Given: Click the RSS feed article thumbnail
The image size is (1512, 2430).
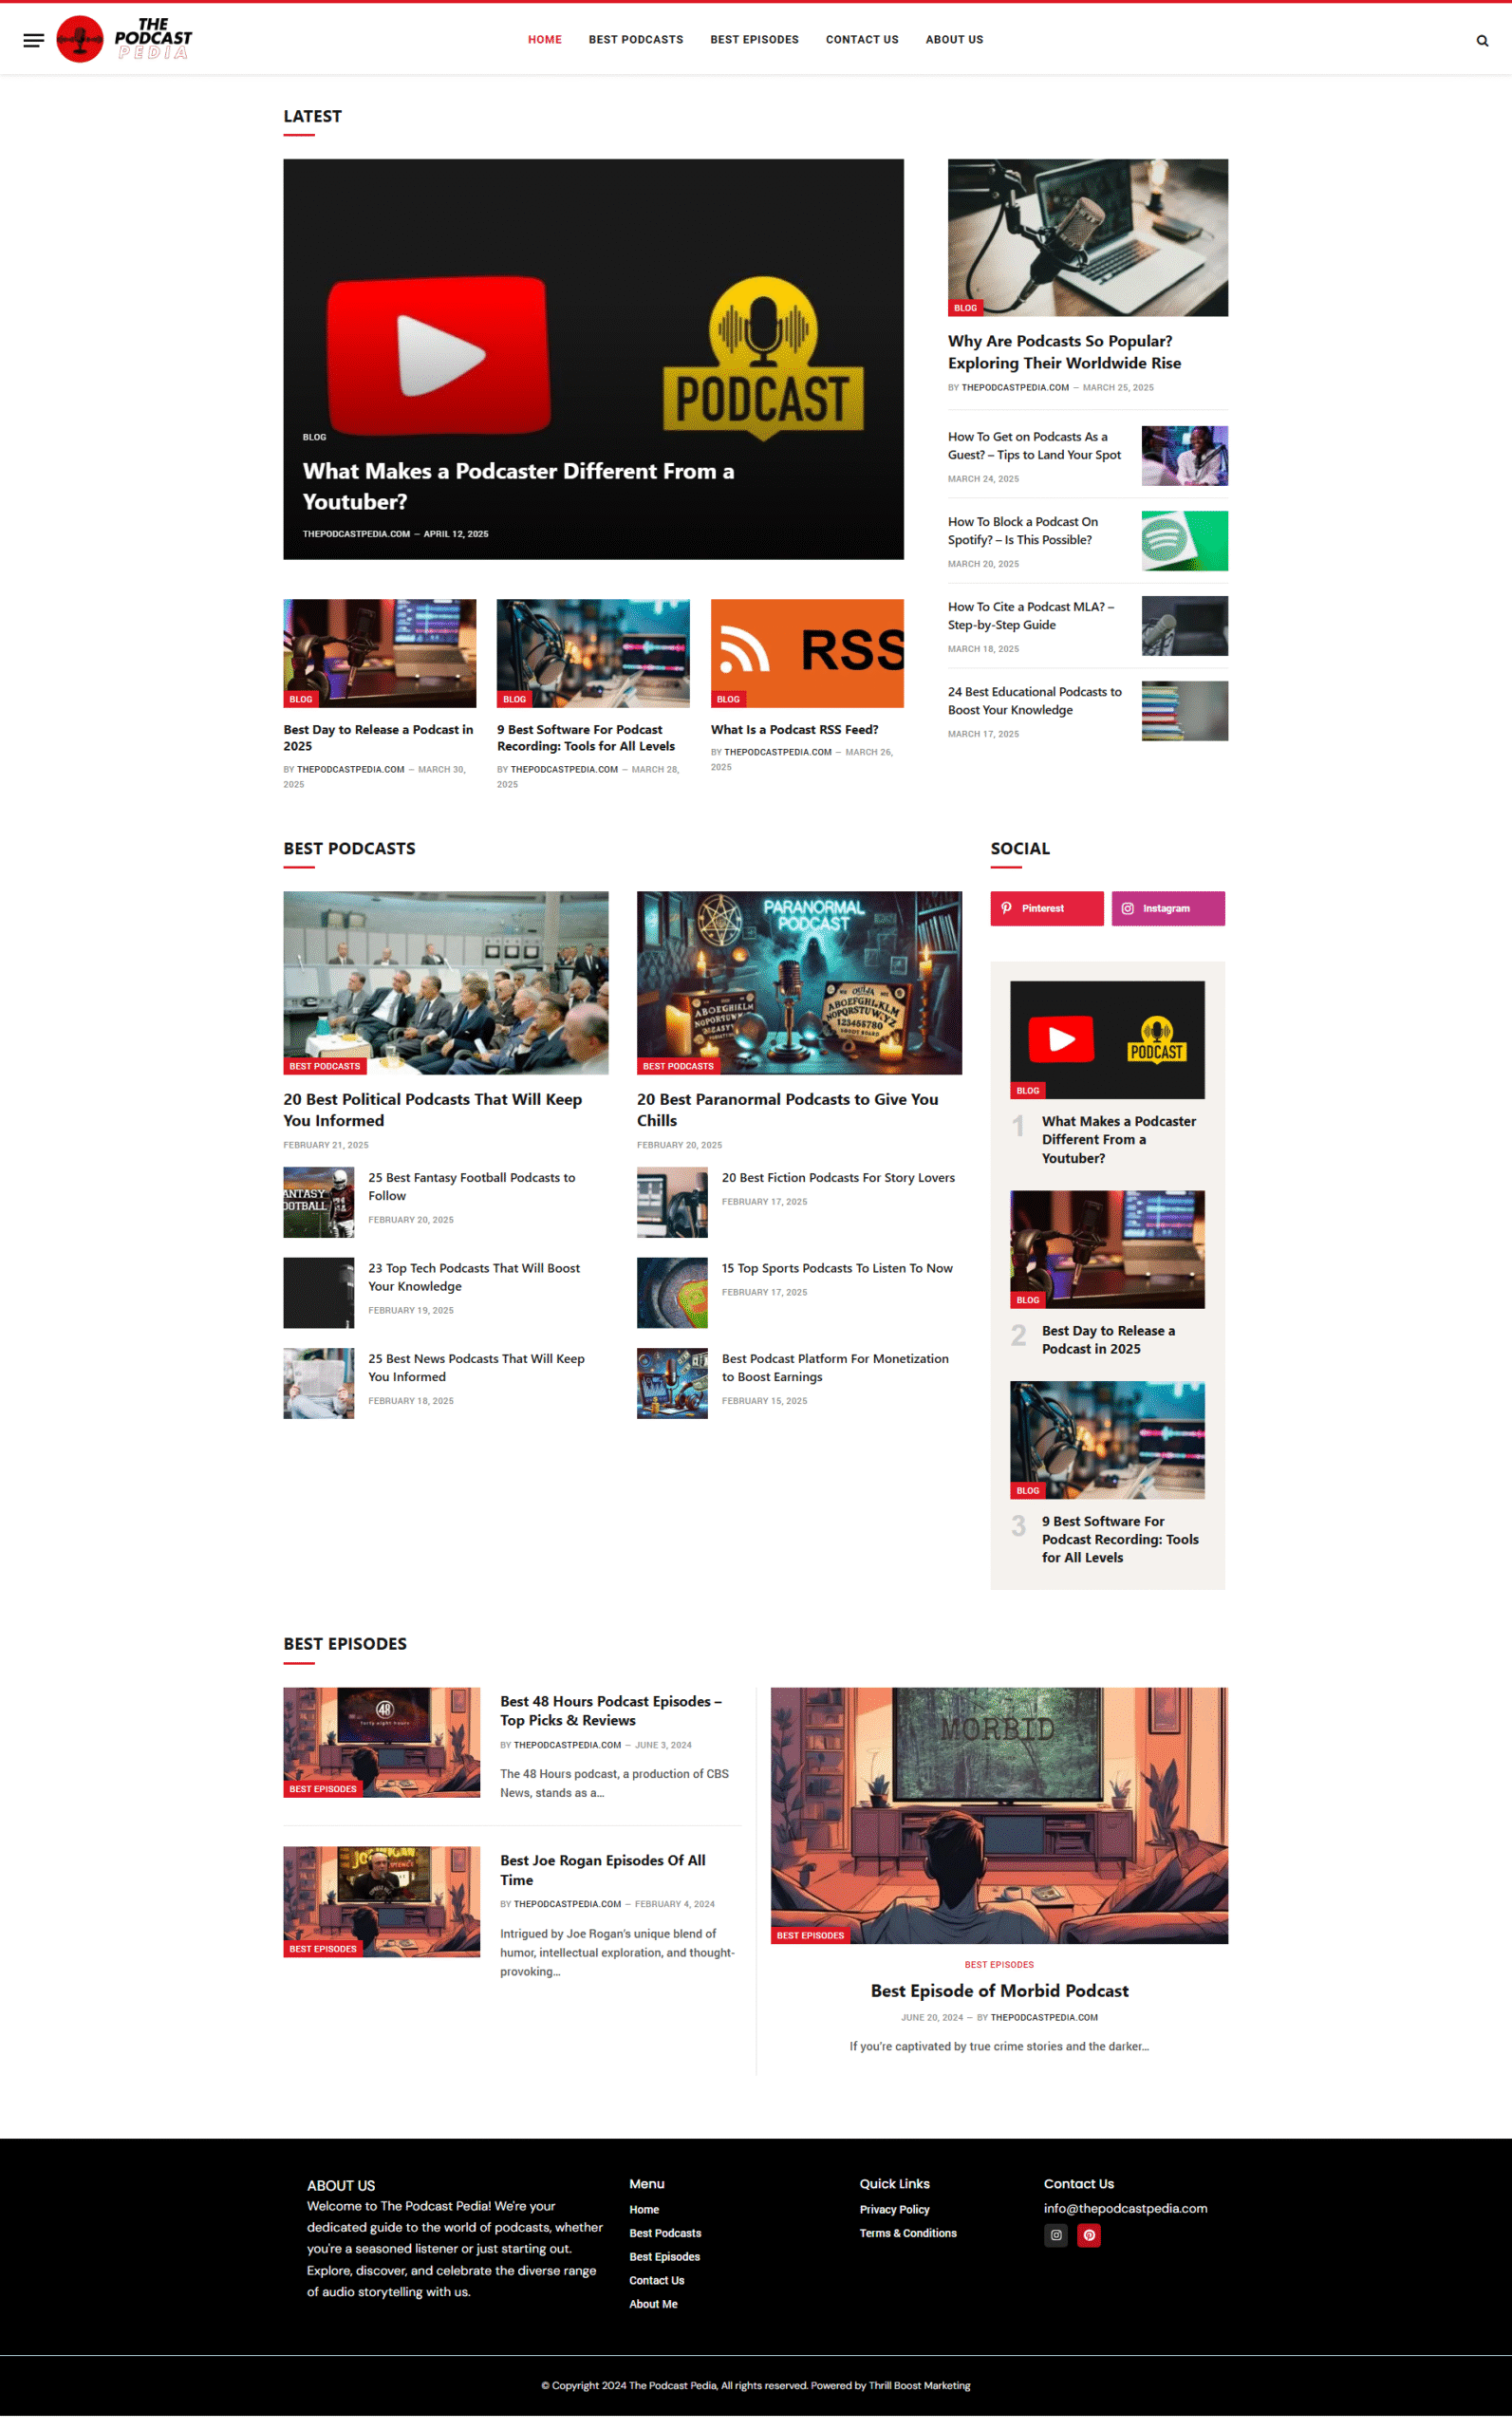Looking at the screenshot, I should (806, 653).
